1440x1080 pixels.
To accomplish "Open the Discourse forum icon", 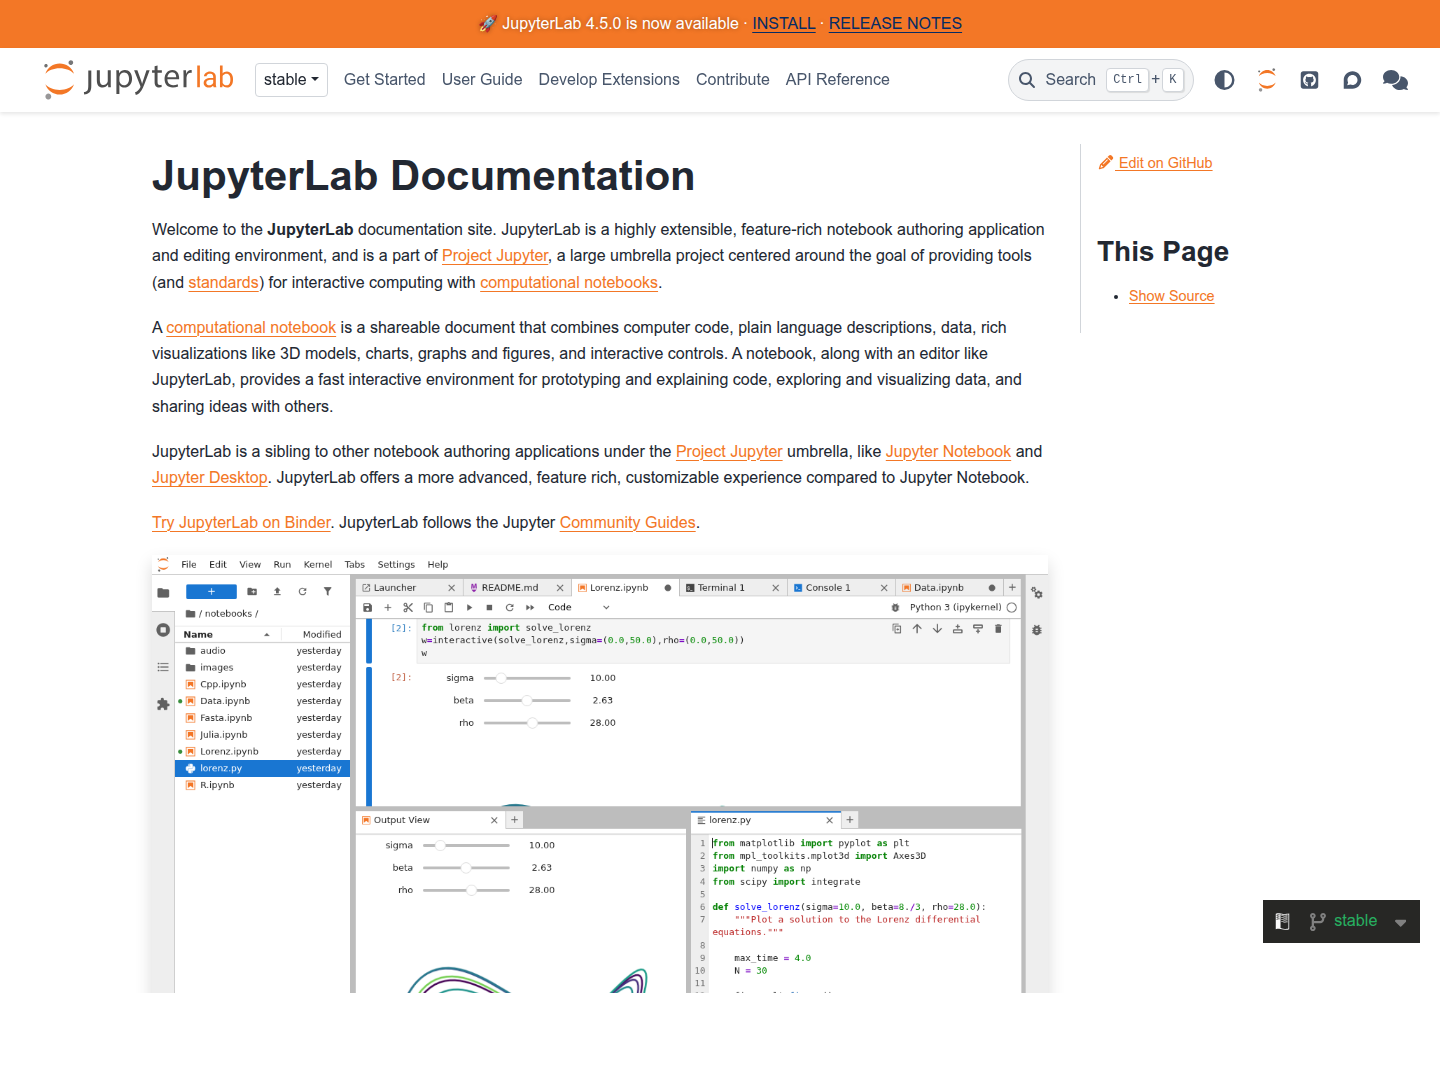I will pyautogui.click(x=1352, y=80).
